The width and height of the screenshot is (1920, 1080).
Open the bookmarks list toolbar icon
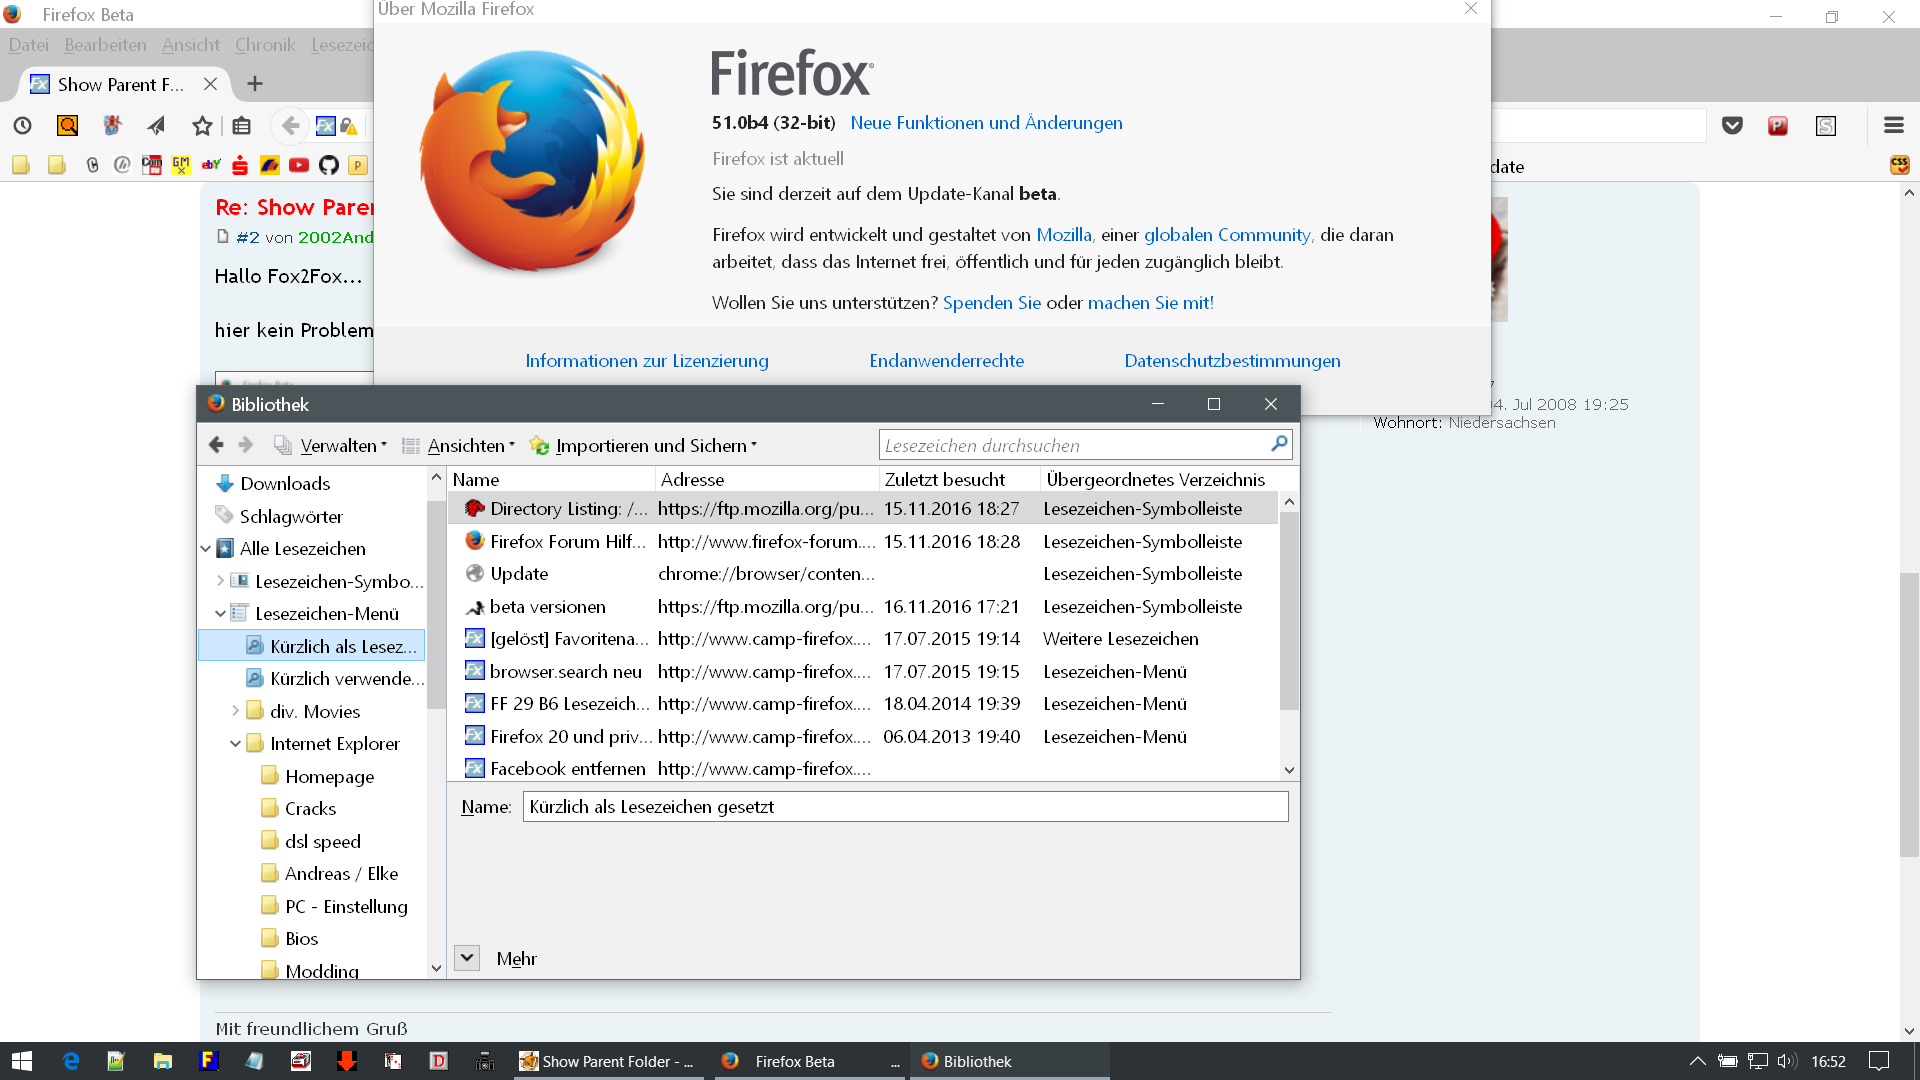[241, 125]
